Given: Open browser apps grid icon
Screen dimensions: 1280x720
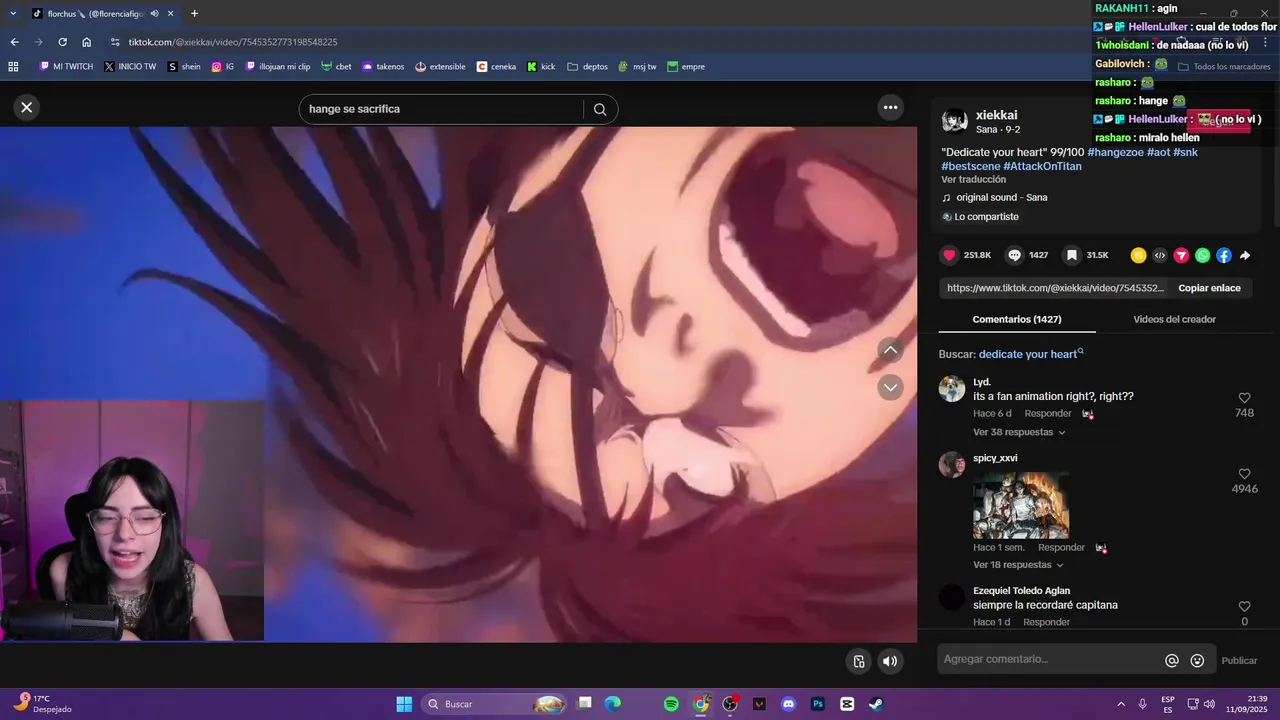Looking at the screenshot, I should coord(13,67).
